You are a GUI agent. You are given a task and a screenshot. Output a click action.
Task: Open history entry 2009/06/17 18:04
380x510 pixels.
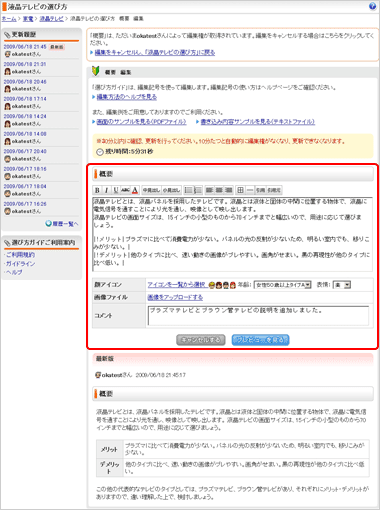[25, 186]
